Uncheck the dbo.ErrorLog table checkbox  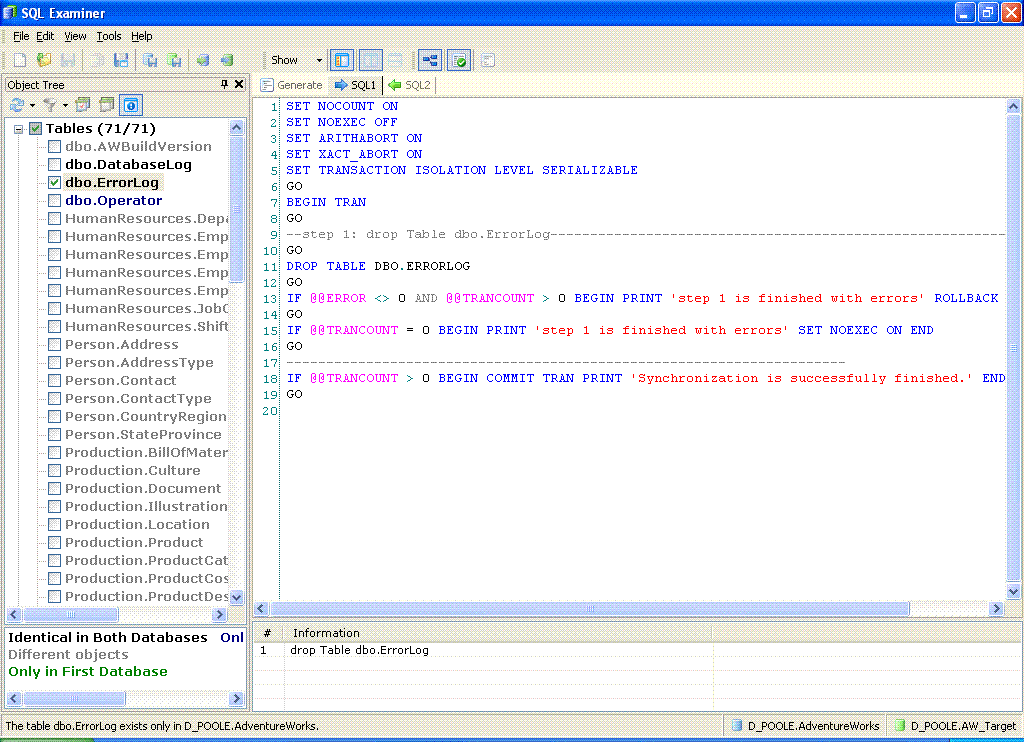coord(55,183)
